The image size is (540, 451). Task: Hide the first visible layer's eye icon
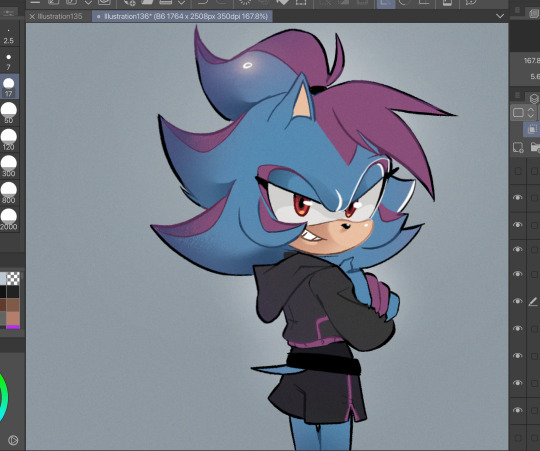517,197
